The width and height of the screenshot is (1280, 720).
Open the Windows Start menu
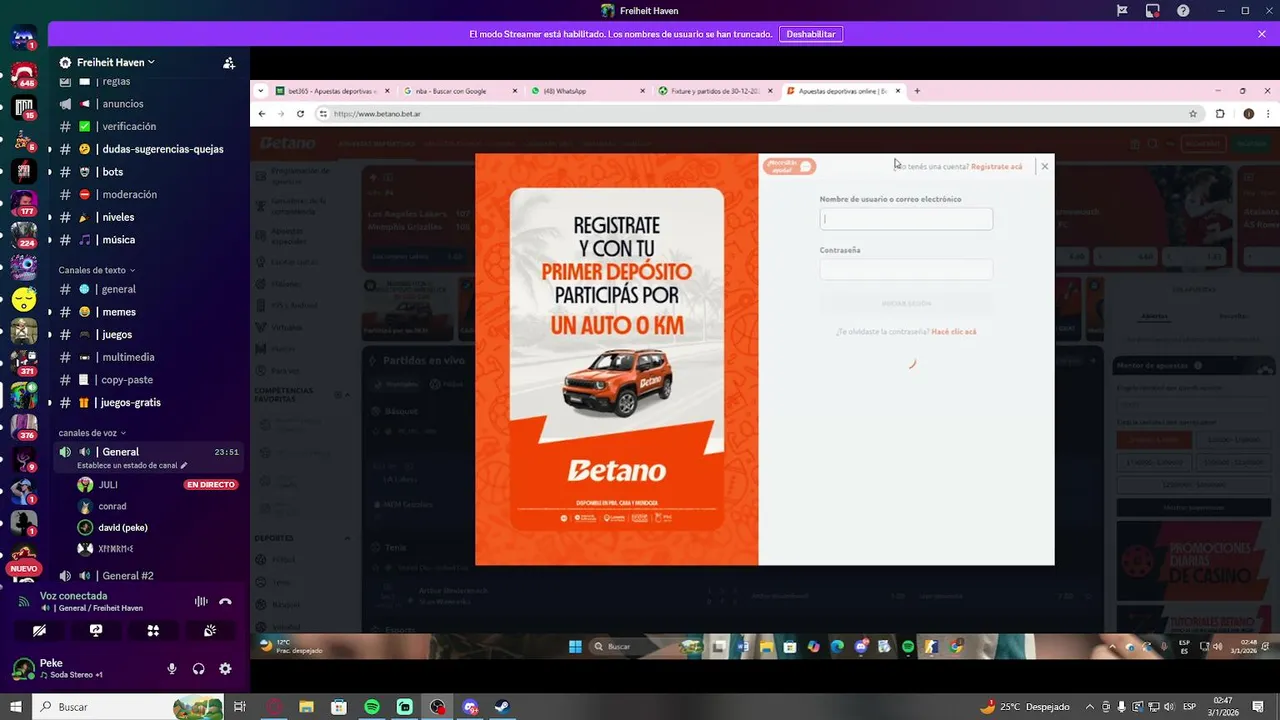16,707
